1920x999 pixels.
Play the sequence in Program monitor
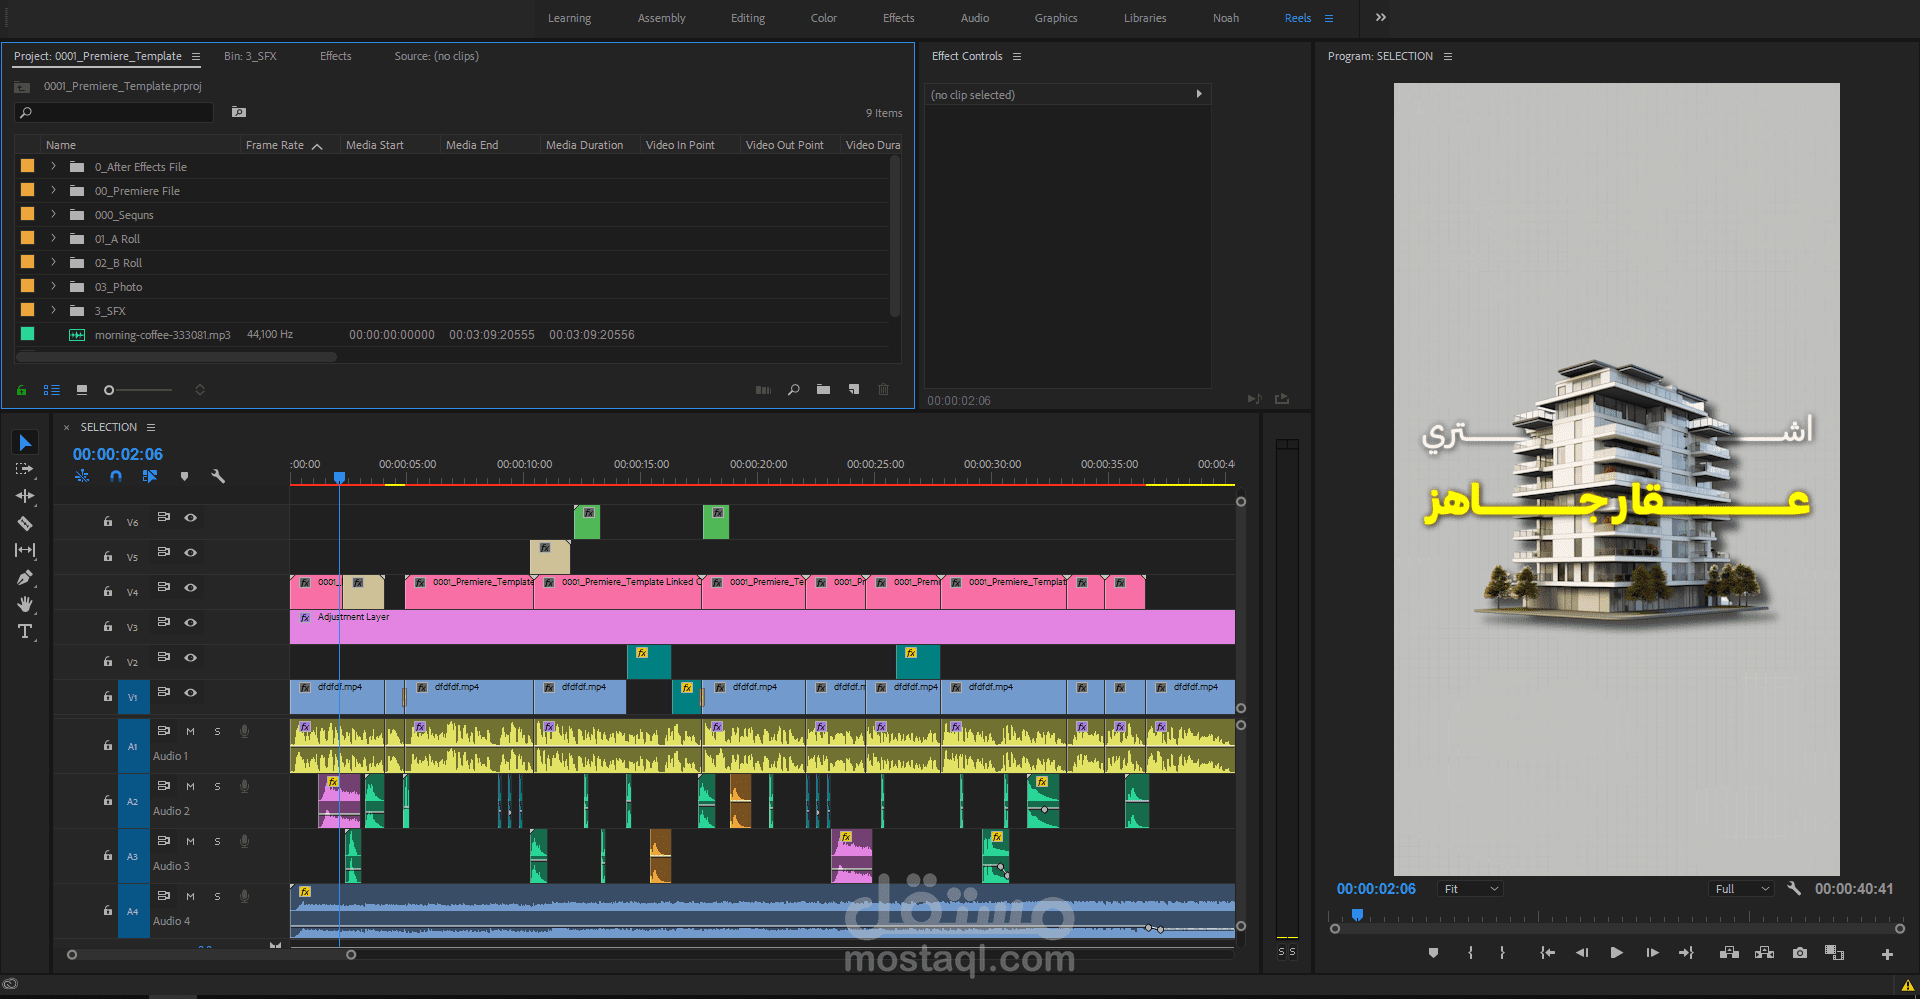click(x=1616, y=953)
